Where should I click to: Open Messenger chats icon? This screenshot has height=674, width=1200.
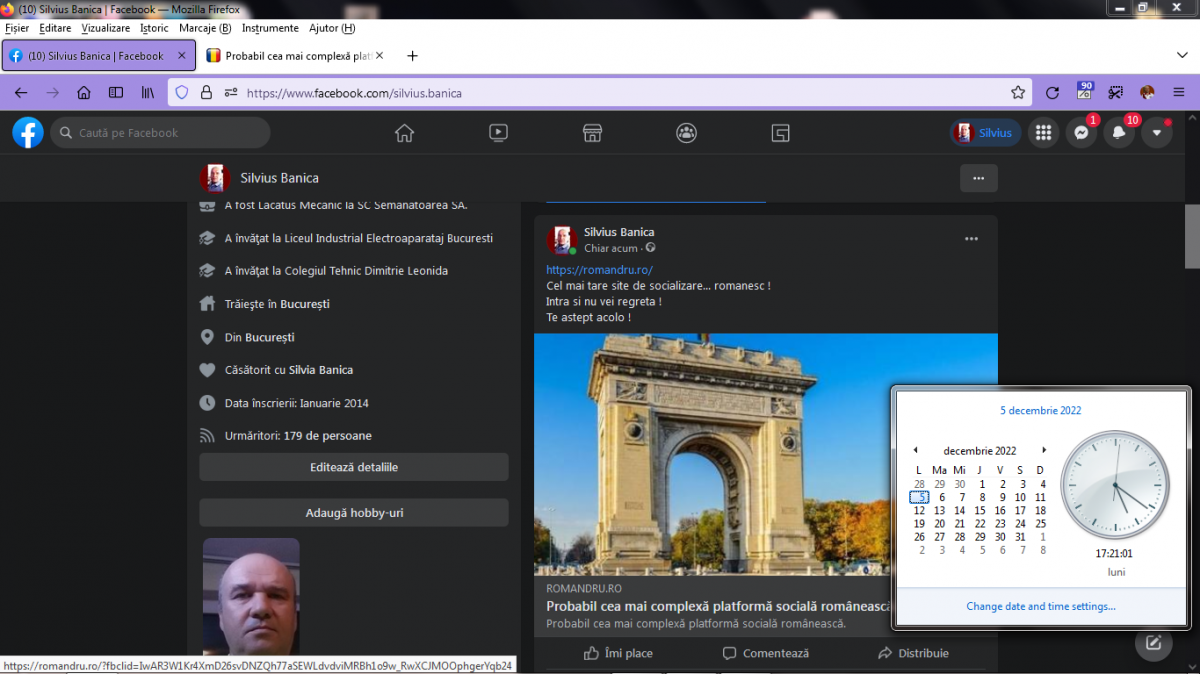point(1081,133)
